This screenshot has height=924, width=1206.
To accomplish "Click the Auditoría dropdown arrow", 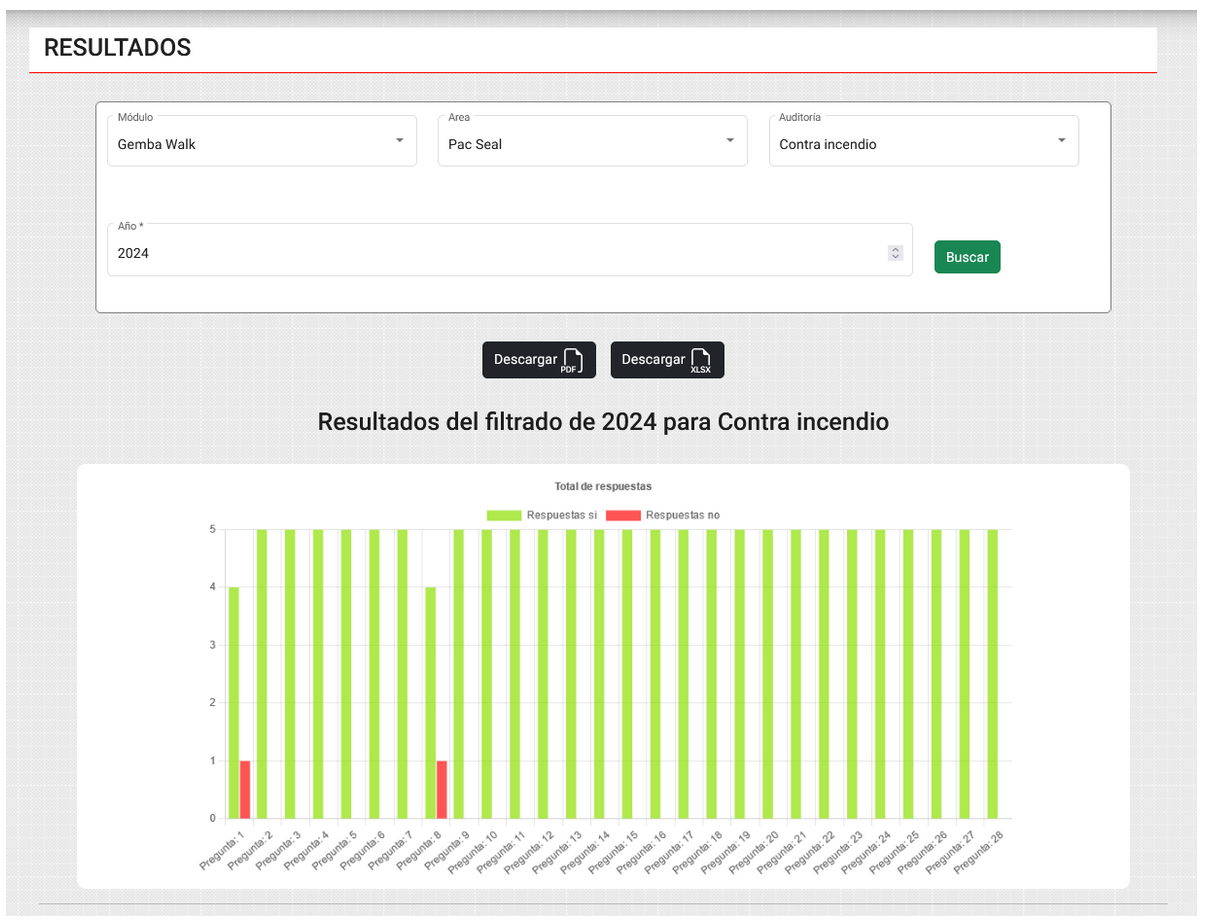I will pyautogui.click(x=1061, y=140).
